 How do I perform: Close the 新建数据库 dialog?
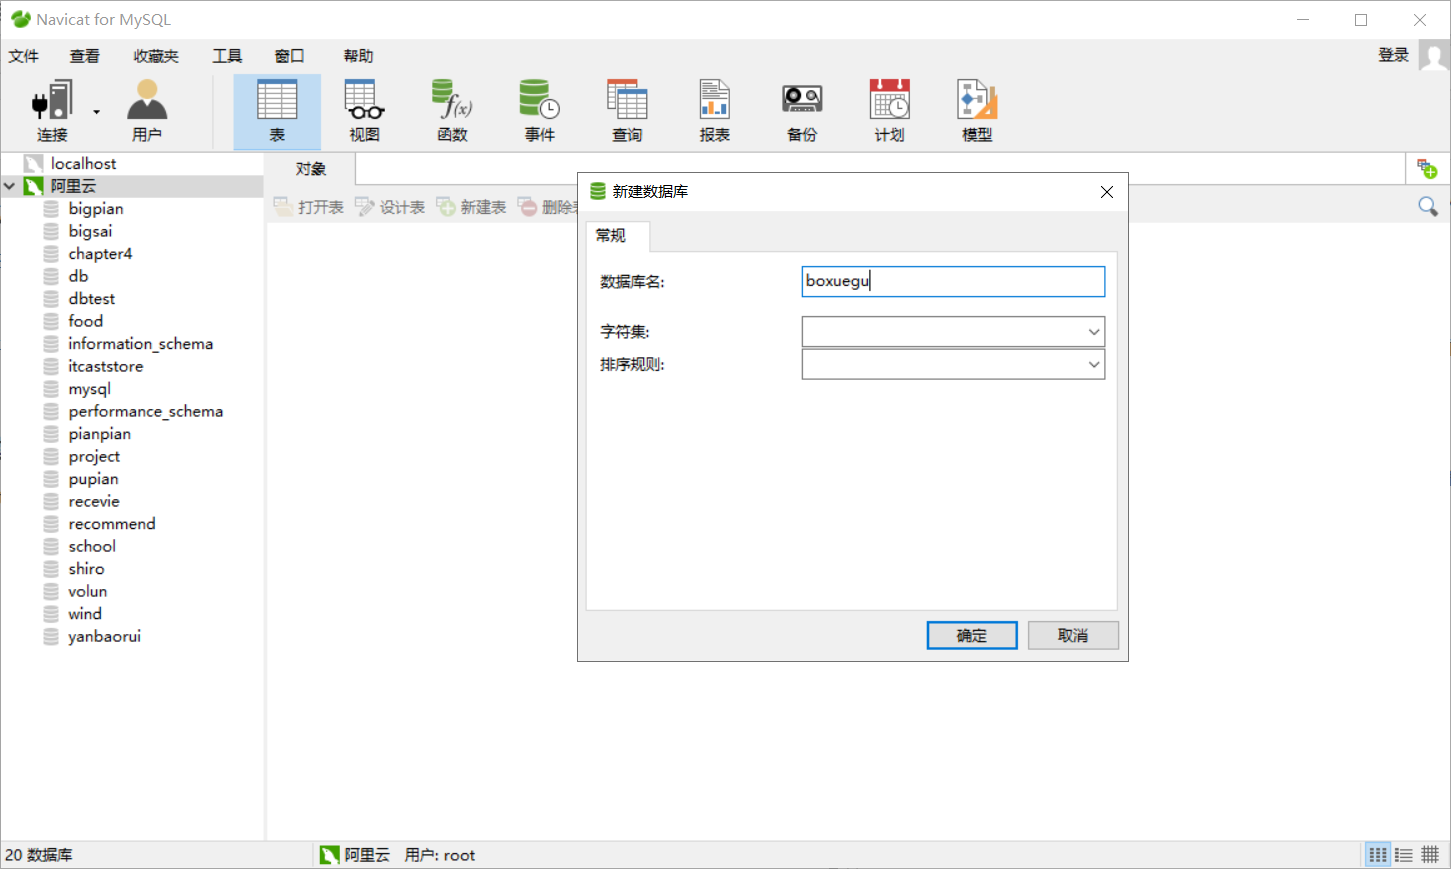pyautogui.click(x=1107, y=192)
